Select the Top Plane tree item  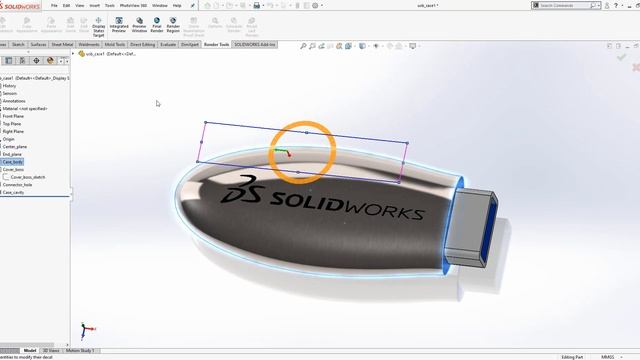pyautogui.click(x=11, y=124)
